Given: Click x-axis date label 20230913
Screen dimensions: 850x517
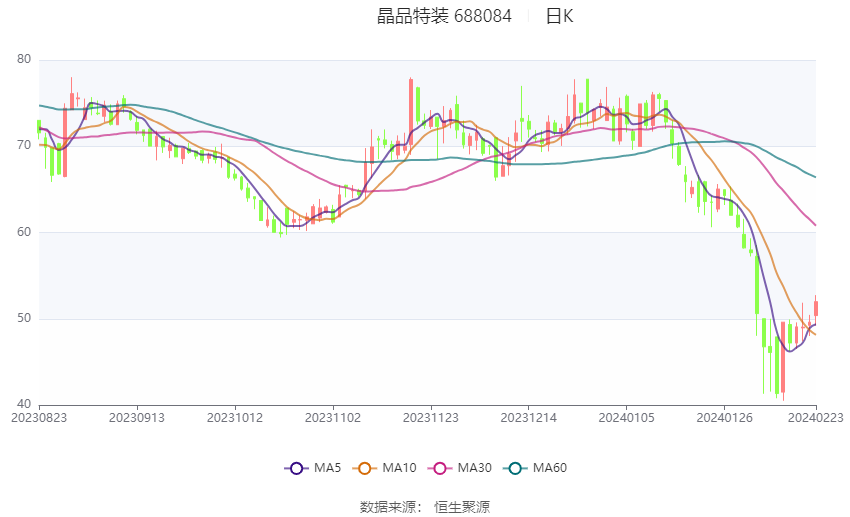Looking at the screenshot, I should click(x=137, y=418).
